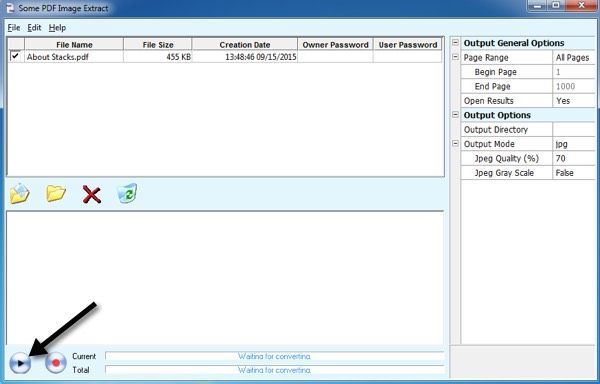Click the add PDF file icon
Image resolution: width=600 pixels, height=384 pixels.
coord(20,194)
